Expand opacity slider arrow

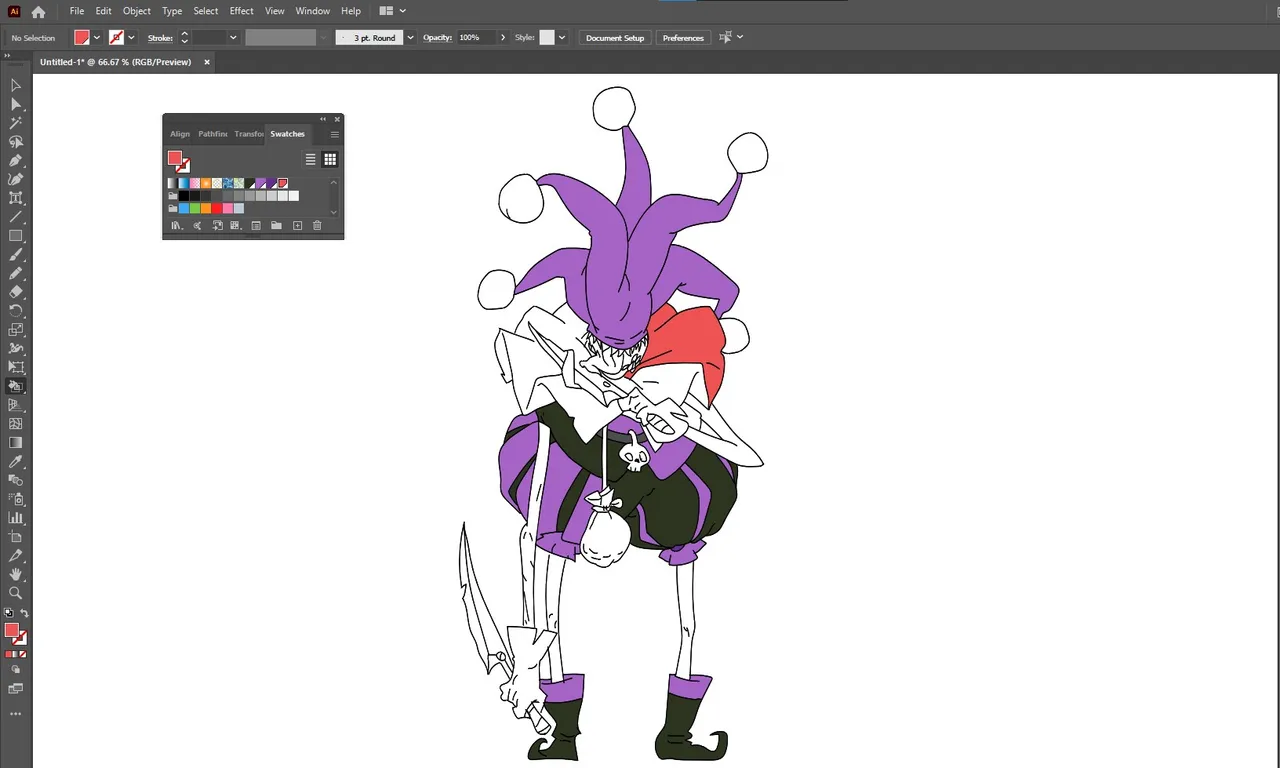click(x=503, y=38)
